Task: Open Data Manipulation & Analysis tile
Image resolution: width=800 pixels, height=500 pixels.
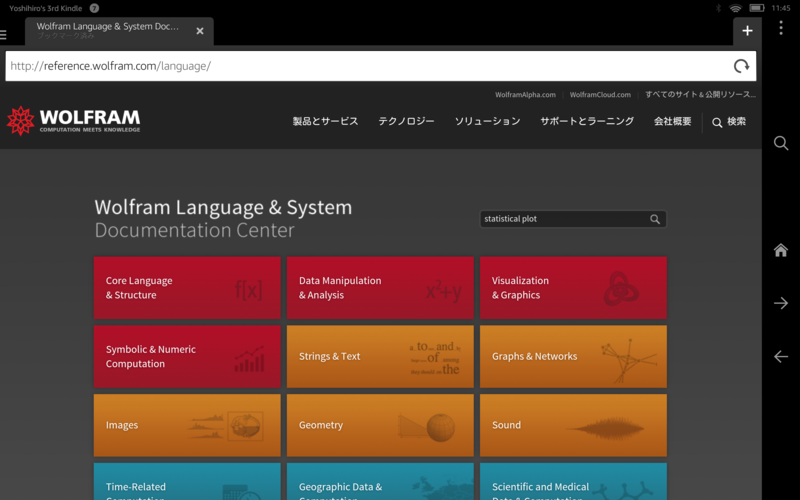Action: click(x=380, y=288)
